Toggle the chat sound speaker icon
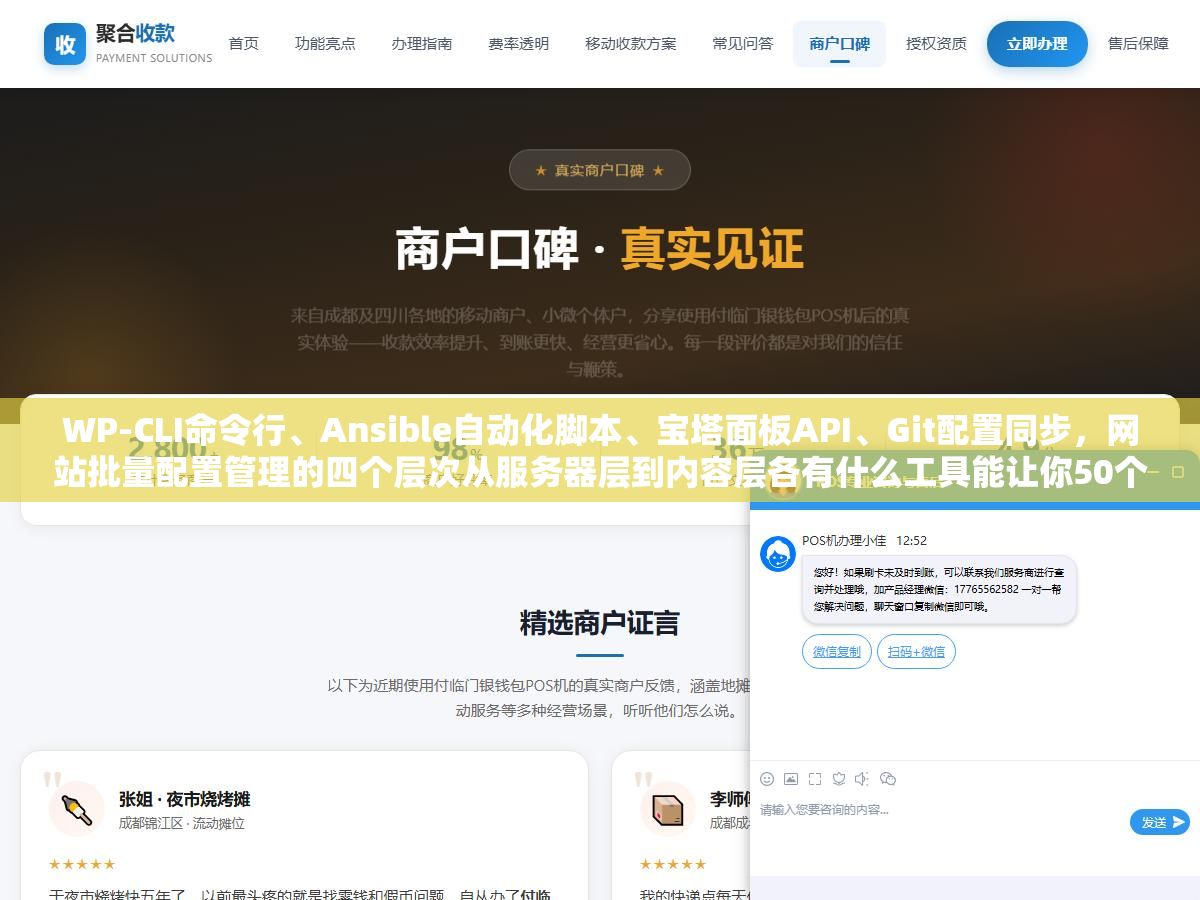Screen dimensions: 1200x900 click(863, 779)
